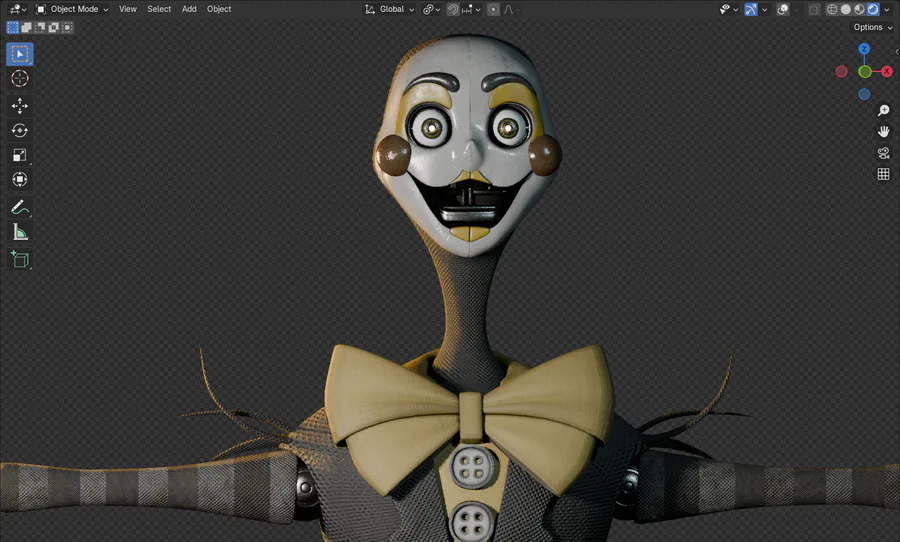This screenshot has height=542, width=900.
Task: Expand the viewport shading options arrow
Action: click(887, 9)
